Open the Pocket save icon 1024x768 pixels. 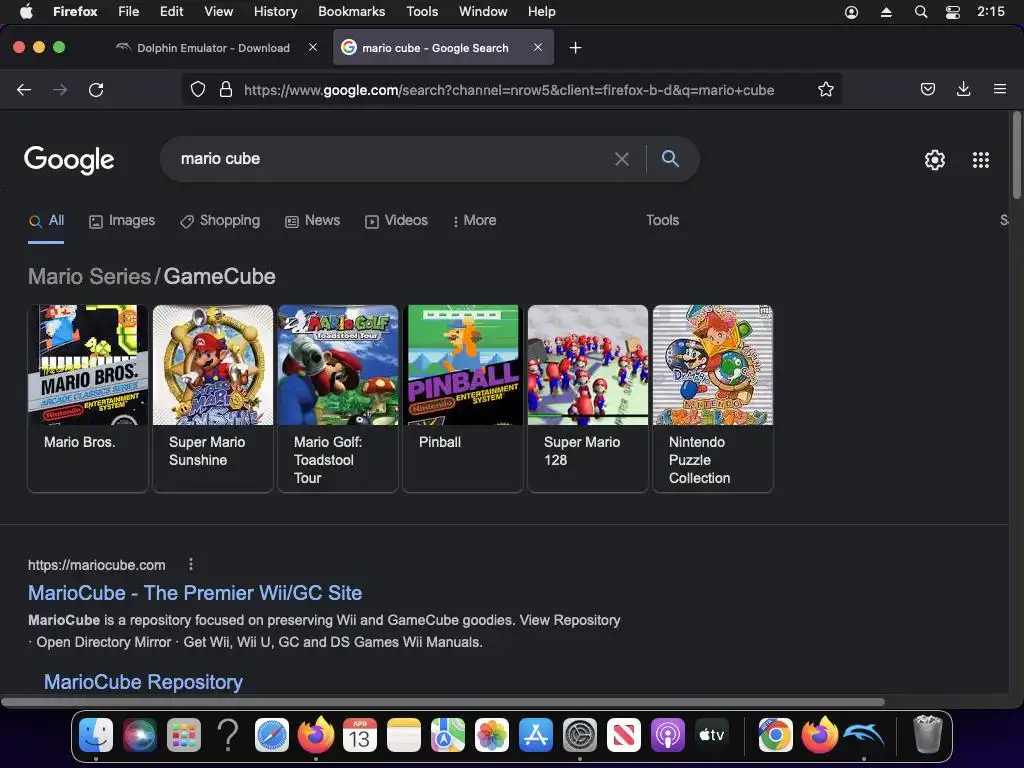coord(927,89)
